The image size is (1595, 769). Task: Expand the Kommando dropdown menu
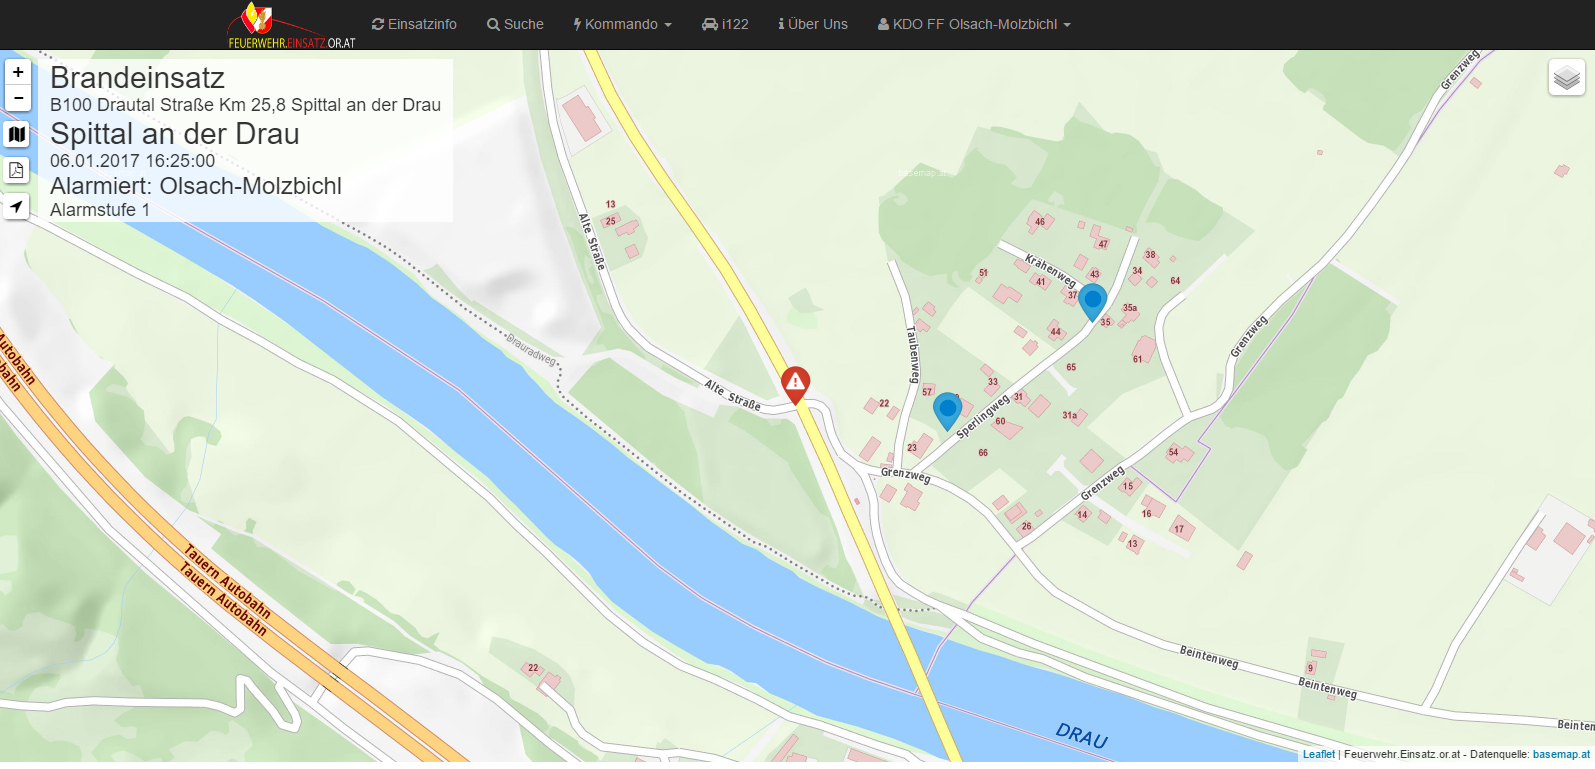pos(622,24)
